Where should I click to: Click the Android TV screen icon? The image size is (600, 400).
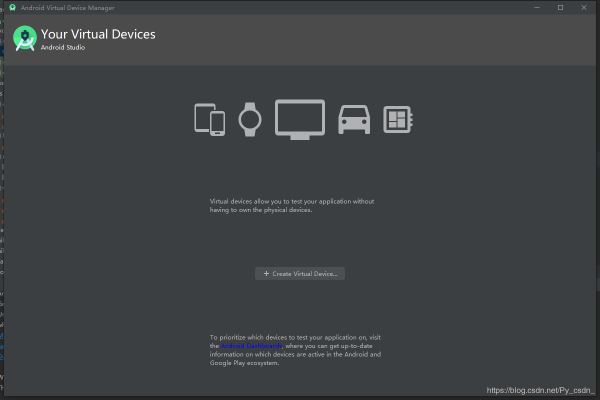(300, 119)
